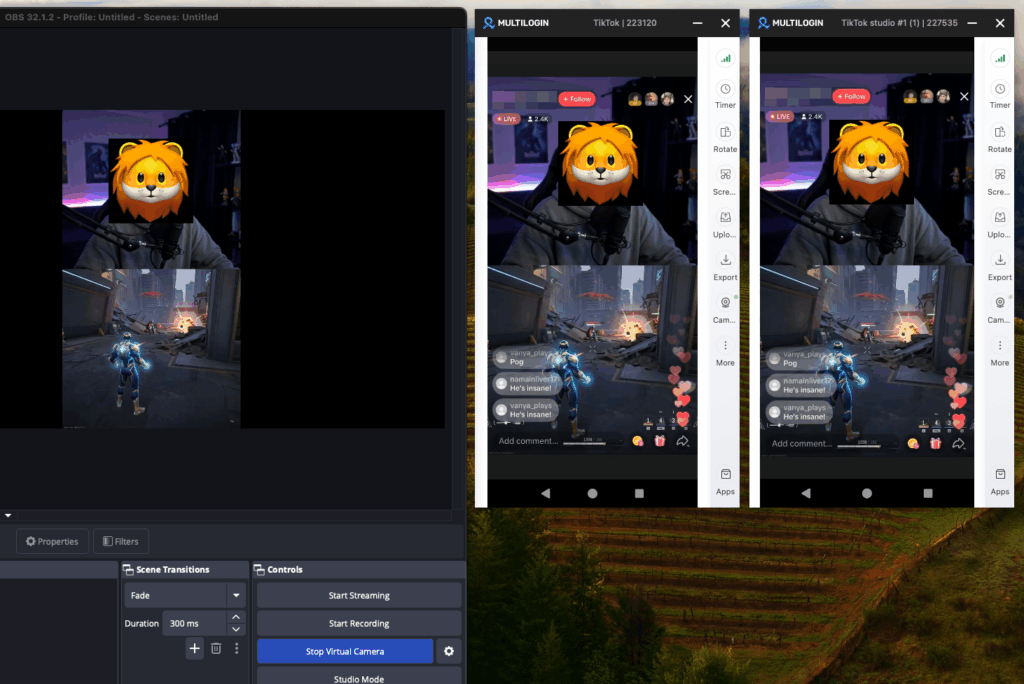Check signal indicator in TikTok studio 227535 window
Image resolution: width=1024 pixels, height=684 pixels.
point(1000,58)
